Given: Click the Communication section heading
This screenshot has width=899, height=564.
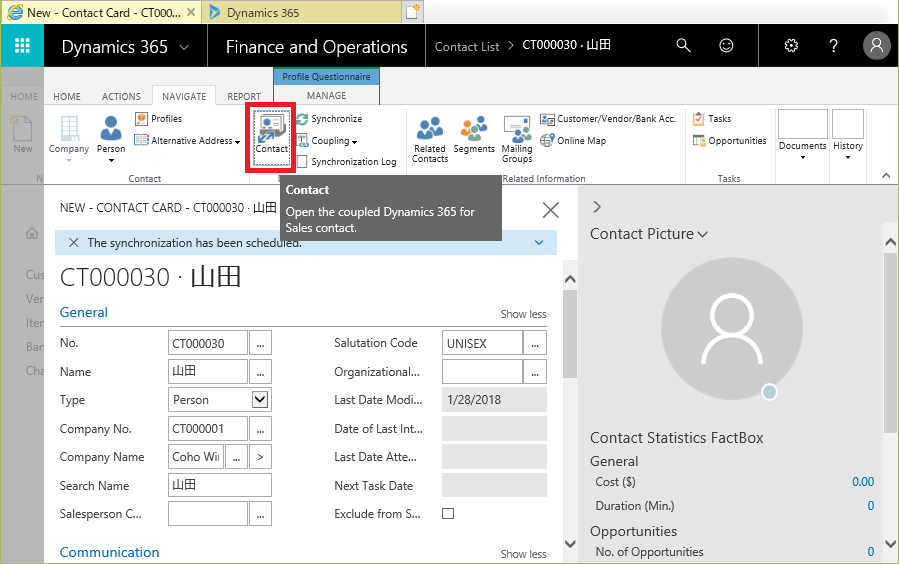Looking at the screenshot, I should (110, 552).
